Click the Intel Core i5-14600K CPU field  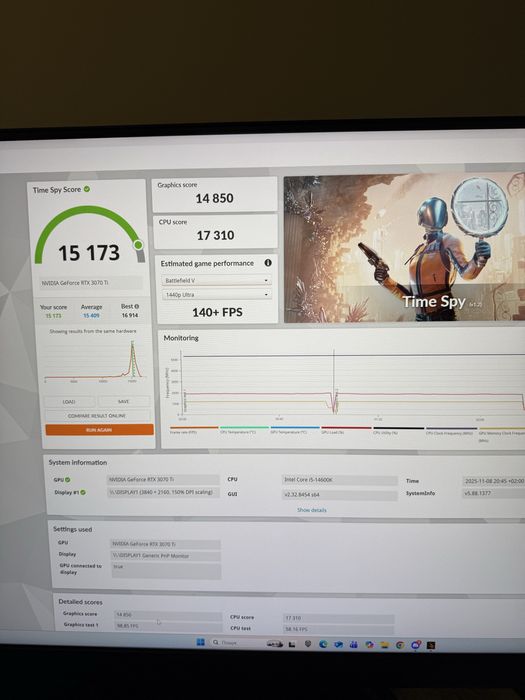tap(339, 480)
